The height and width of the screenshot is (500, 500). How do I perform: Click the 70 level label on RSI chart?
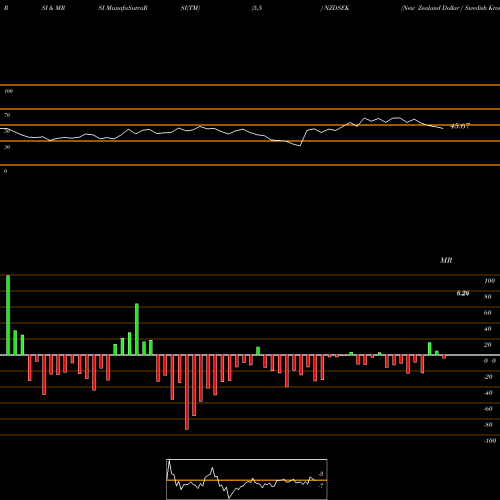tap(7, 115)
